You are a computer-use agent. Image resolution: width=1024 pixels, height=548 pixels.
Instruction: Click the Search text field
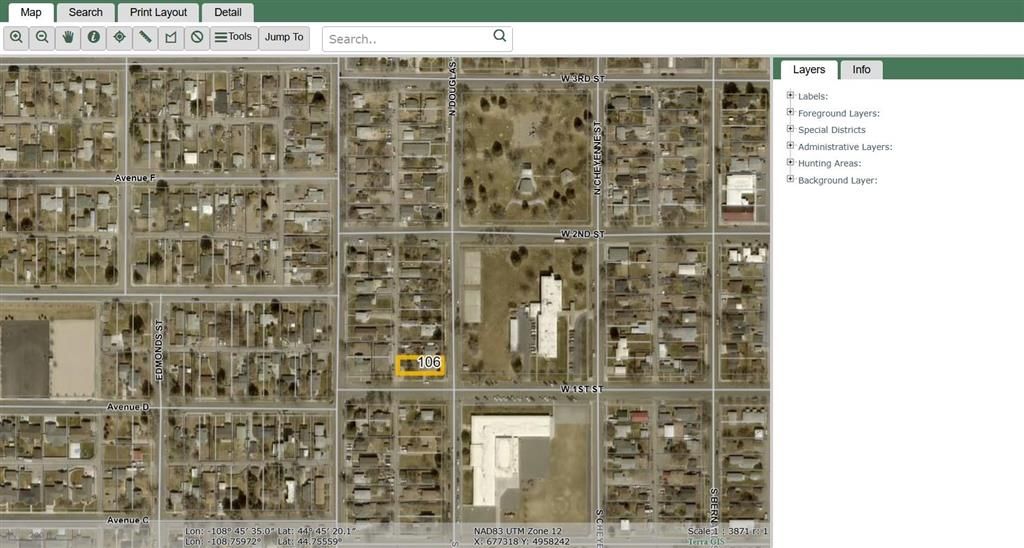point(408,39)
